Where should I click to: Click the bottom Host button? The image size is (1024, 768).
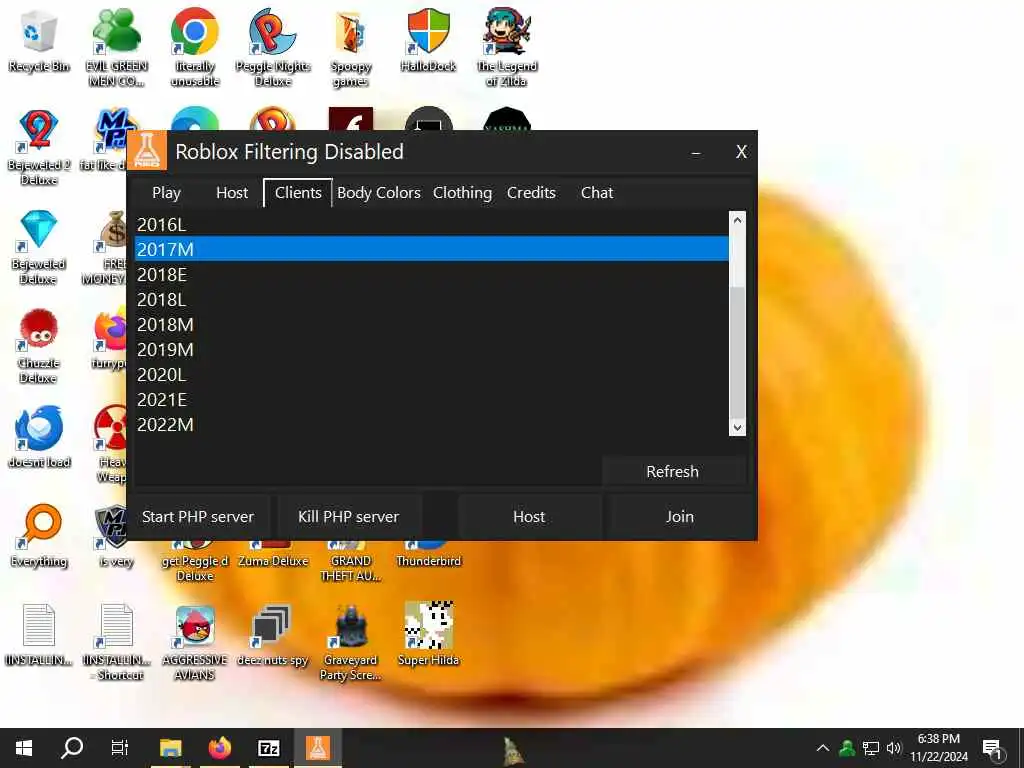click(x=529, y=517)
